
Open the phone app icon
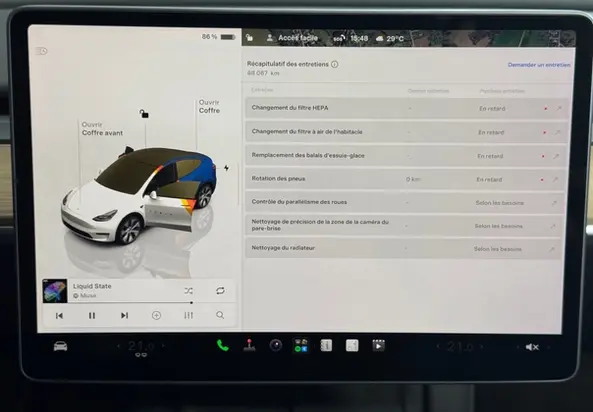[222, 345]
